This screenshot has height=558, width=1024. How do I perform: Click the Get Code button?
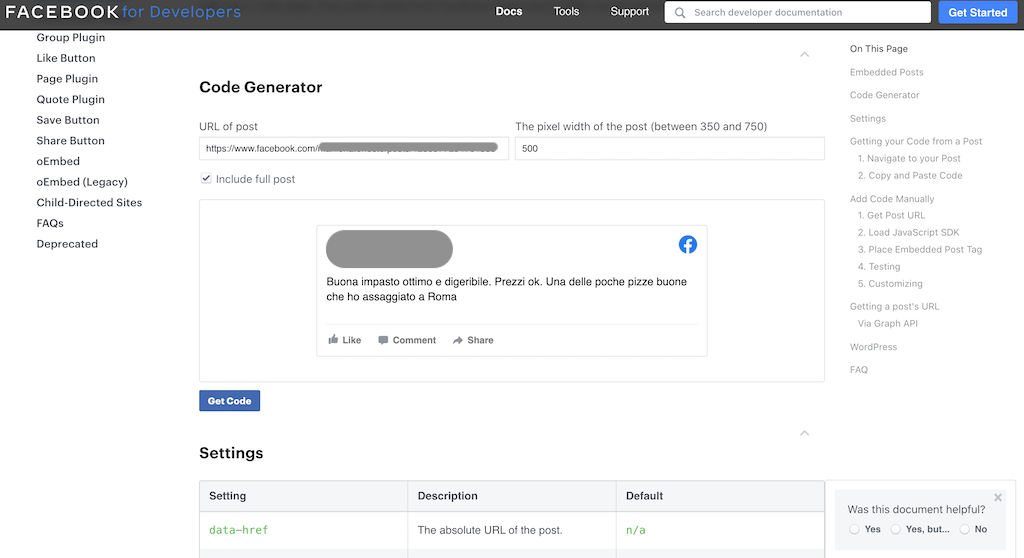229,401
